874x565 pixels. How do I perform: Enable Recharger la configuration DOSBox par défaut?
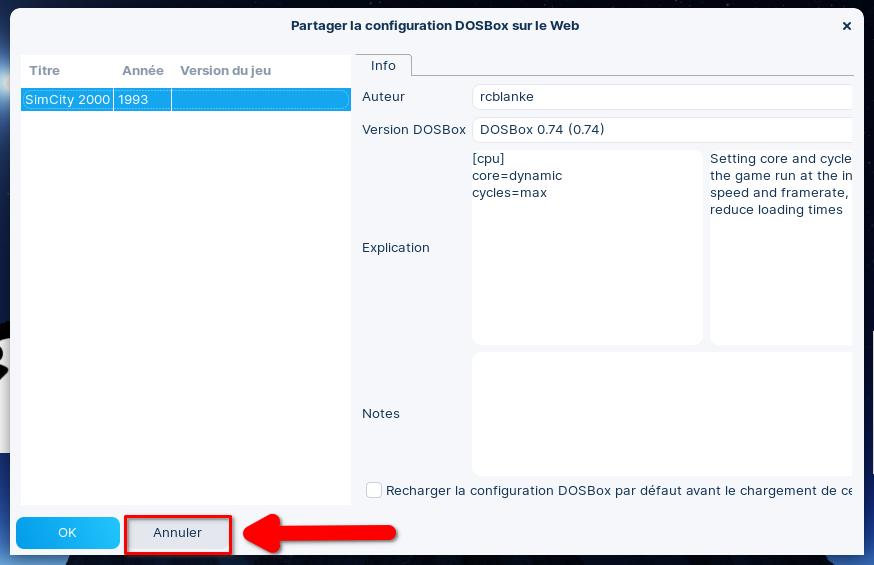point(374,490)
